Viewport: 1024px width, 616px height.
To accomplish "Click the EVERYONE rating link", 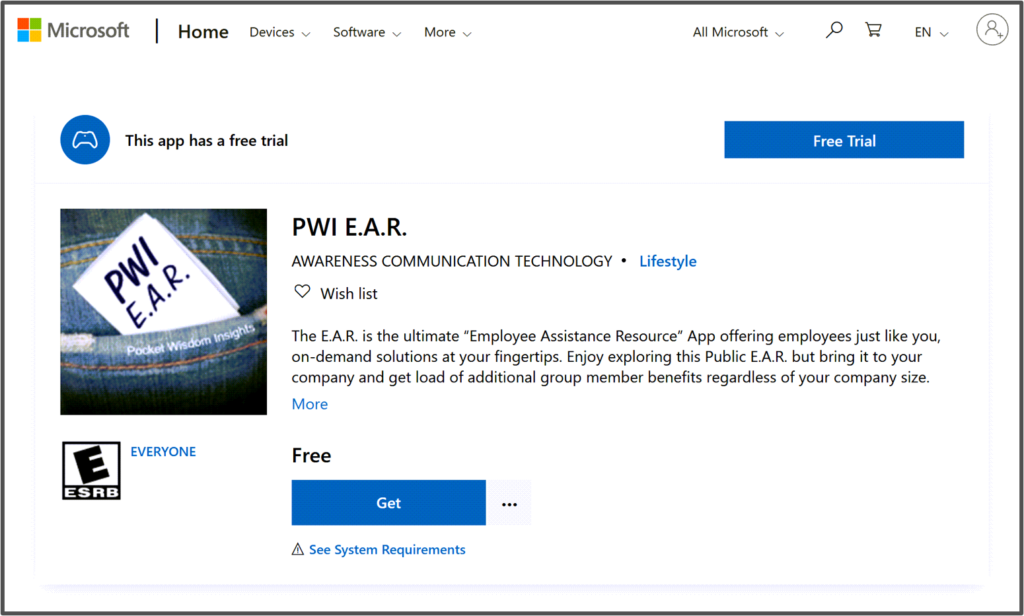I will tap(163, 451).
